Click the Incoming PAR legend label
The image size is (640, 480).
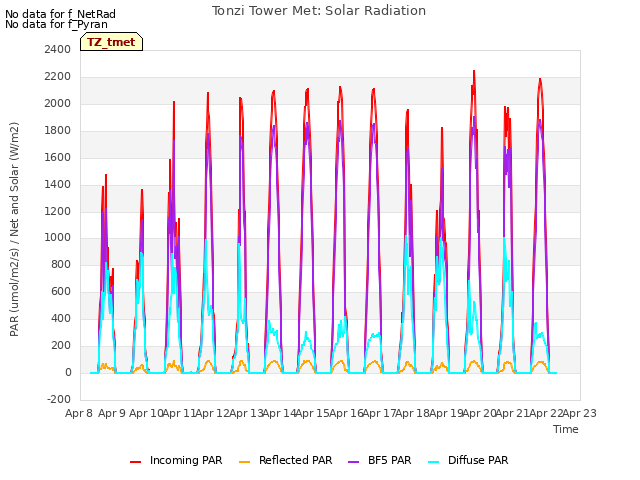pyautogui.click(x=186, y=460)
